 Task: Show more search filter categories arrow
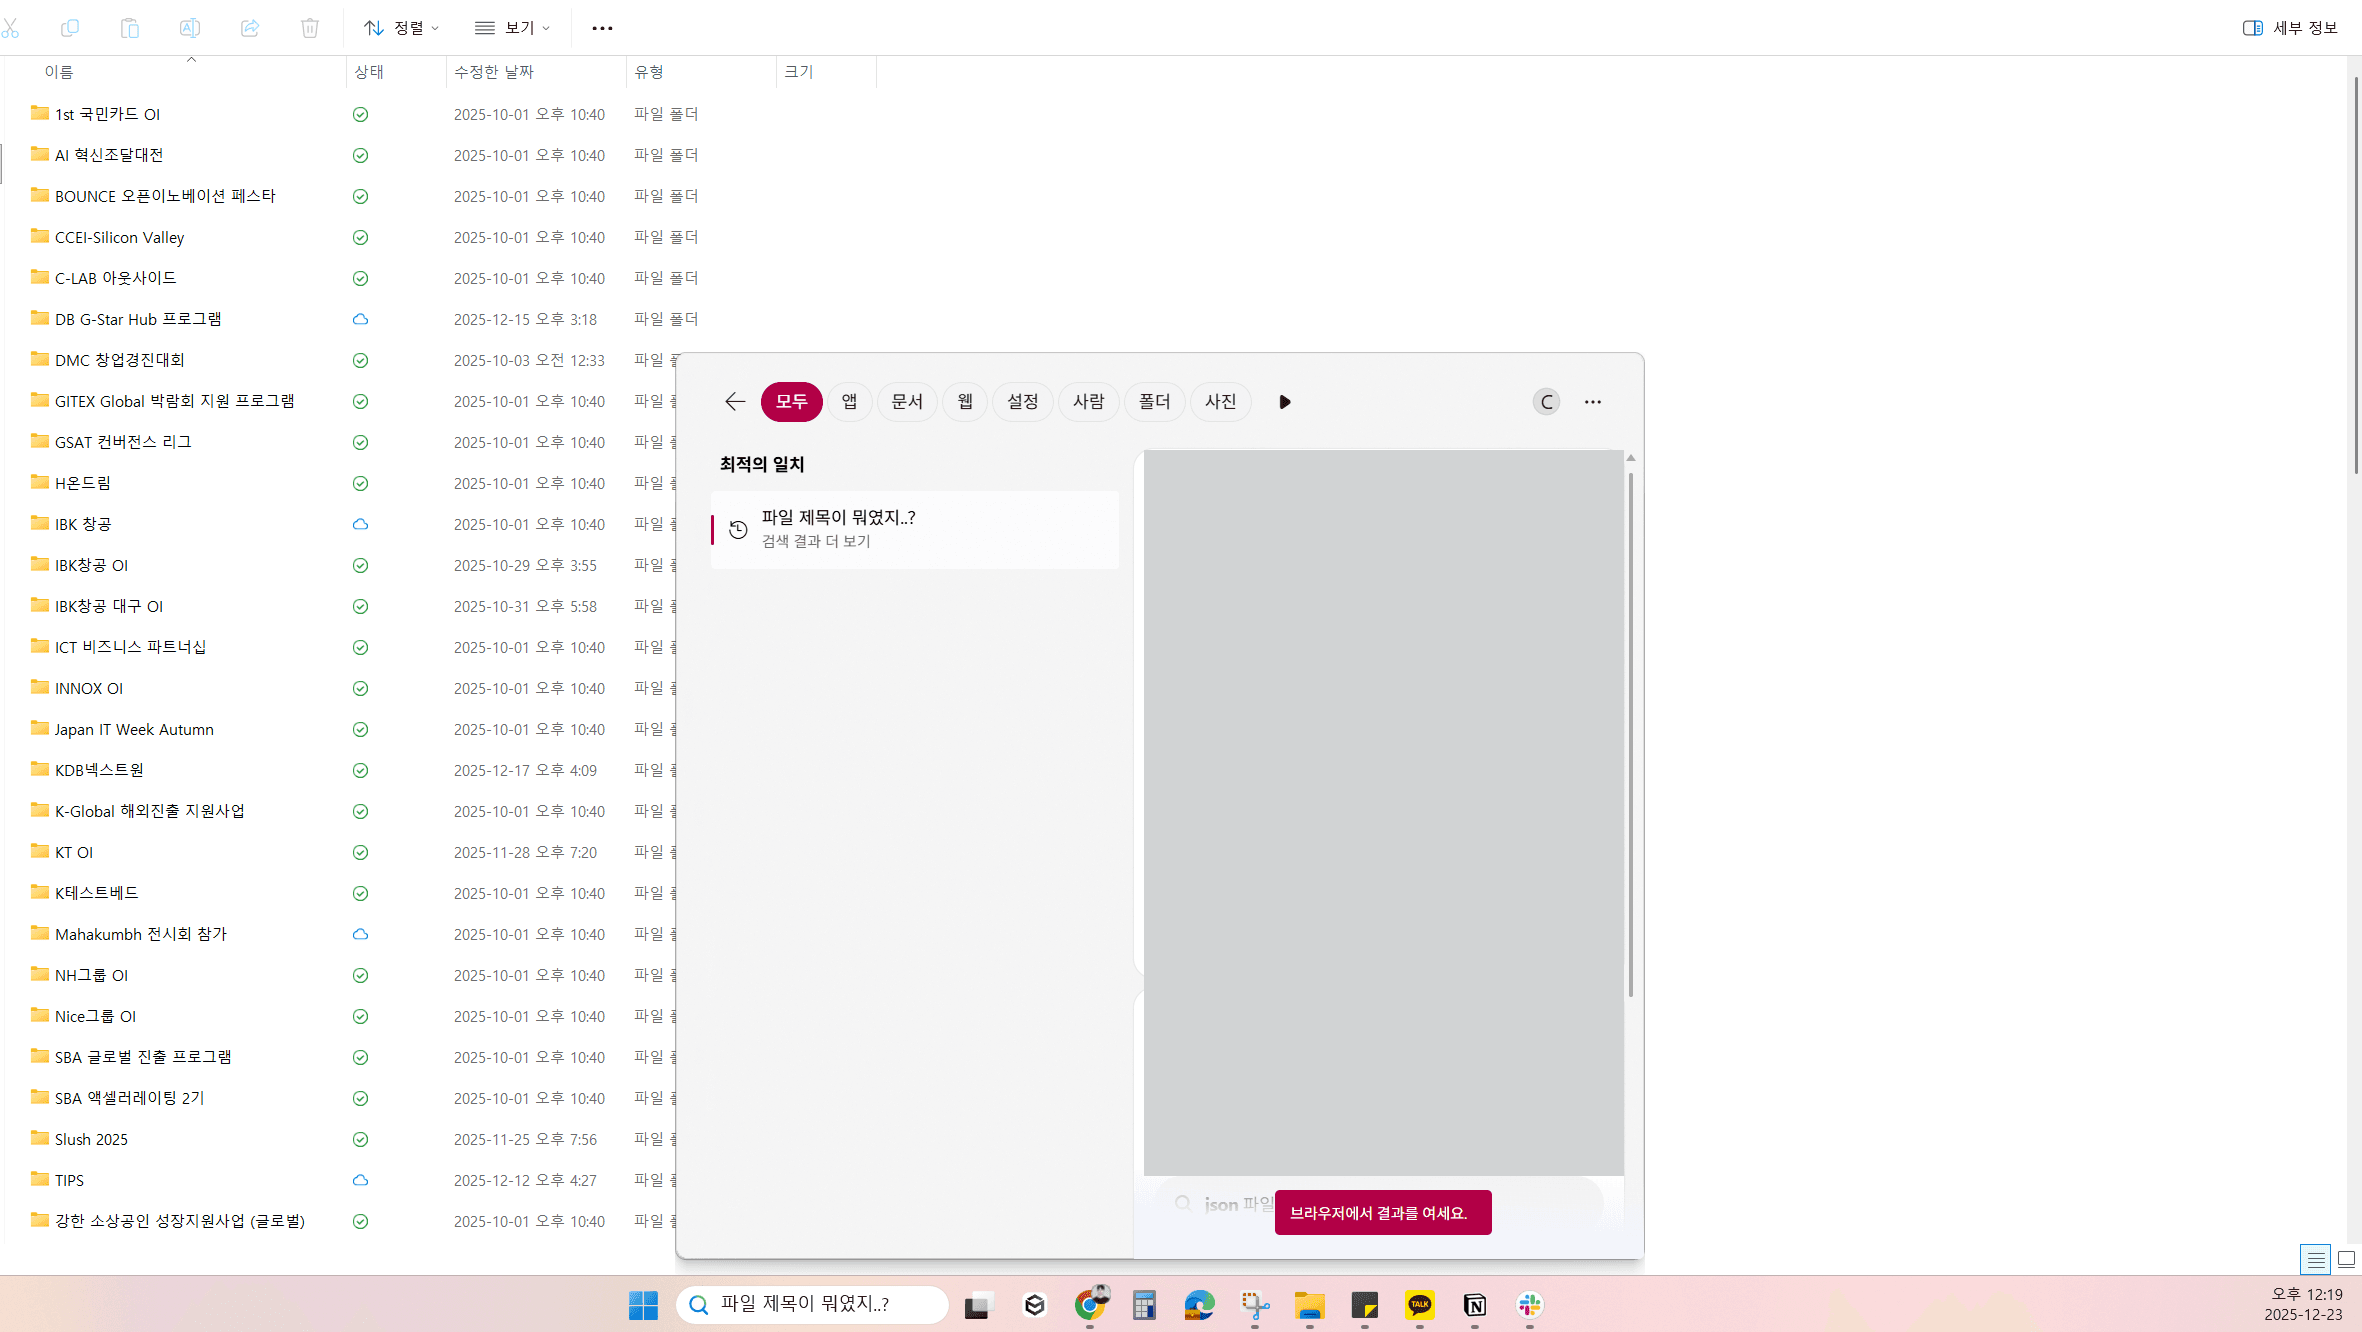(1285, 402)
